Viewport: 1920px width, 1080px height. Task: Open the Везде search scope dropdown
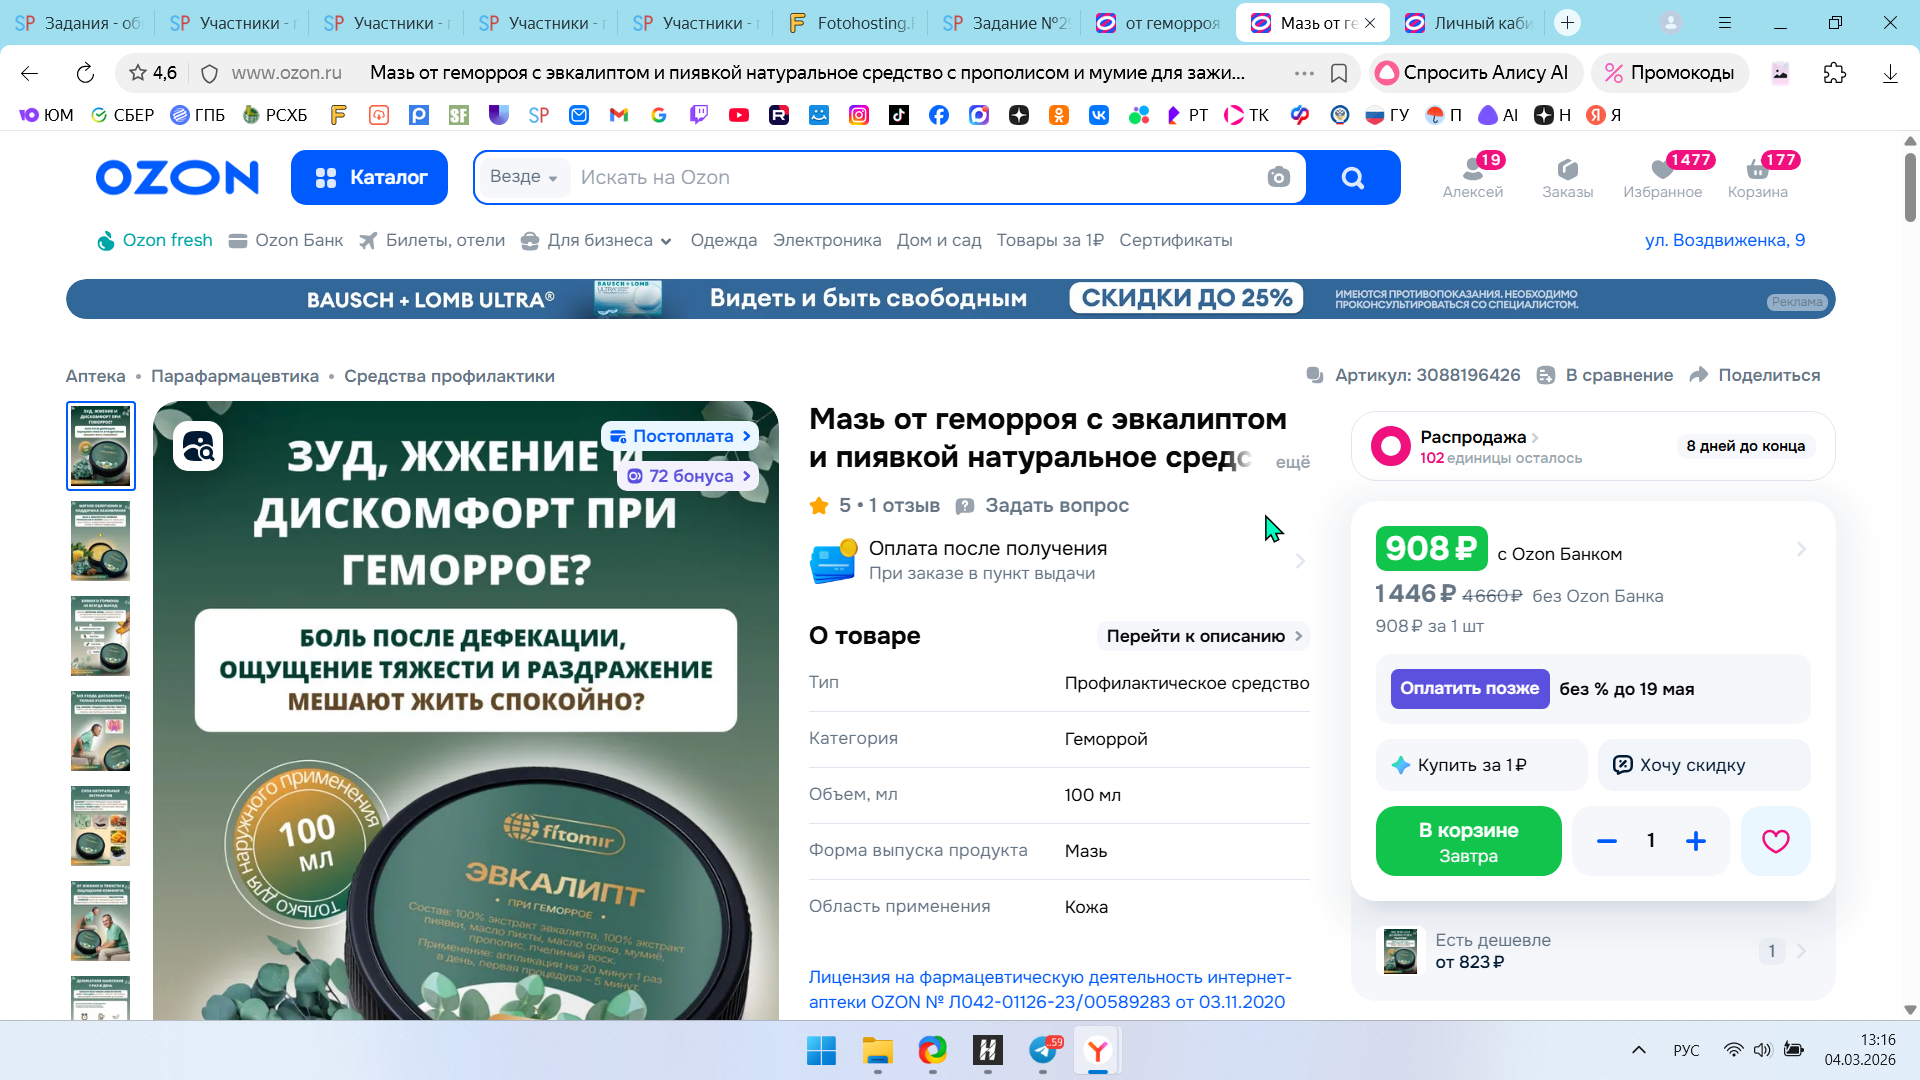[523, 177]
